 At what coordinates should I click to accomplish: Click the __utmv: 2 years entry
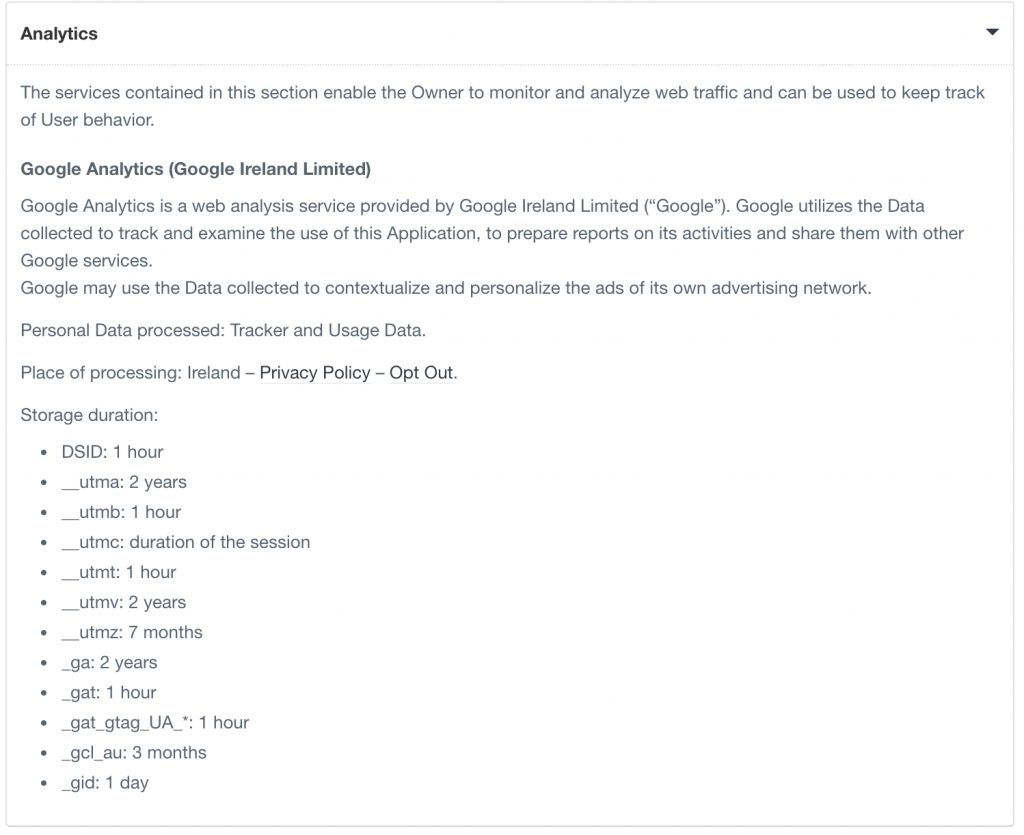(x=124, y=602)
